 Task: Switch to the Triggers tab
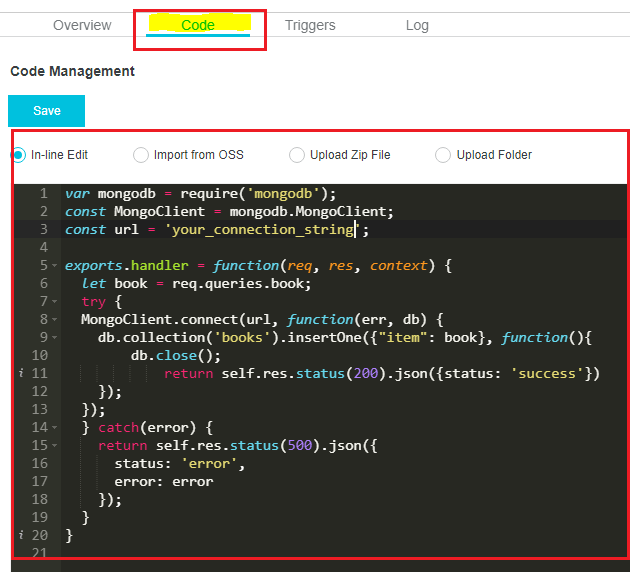(x=310, y=25)
